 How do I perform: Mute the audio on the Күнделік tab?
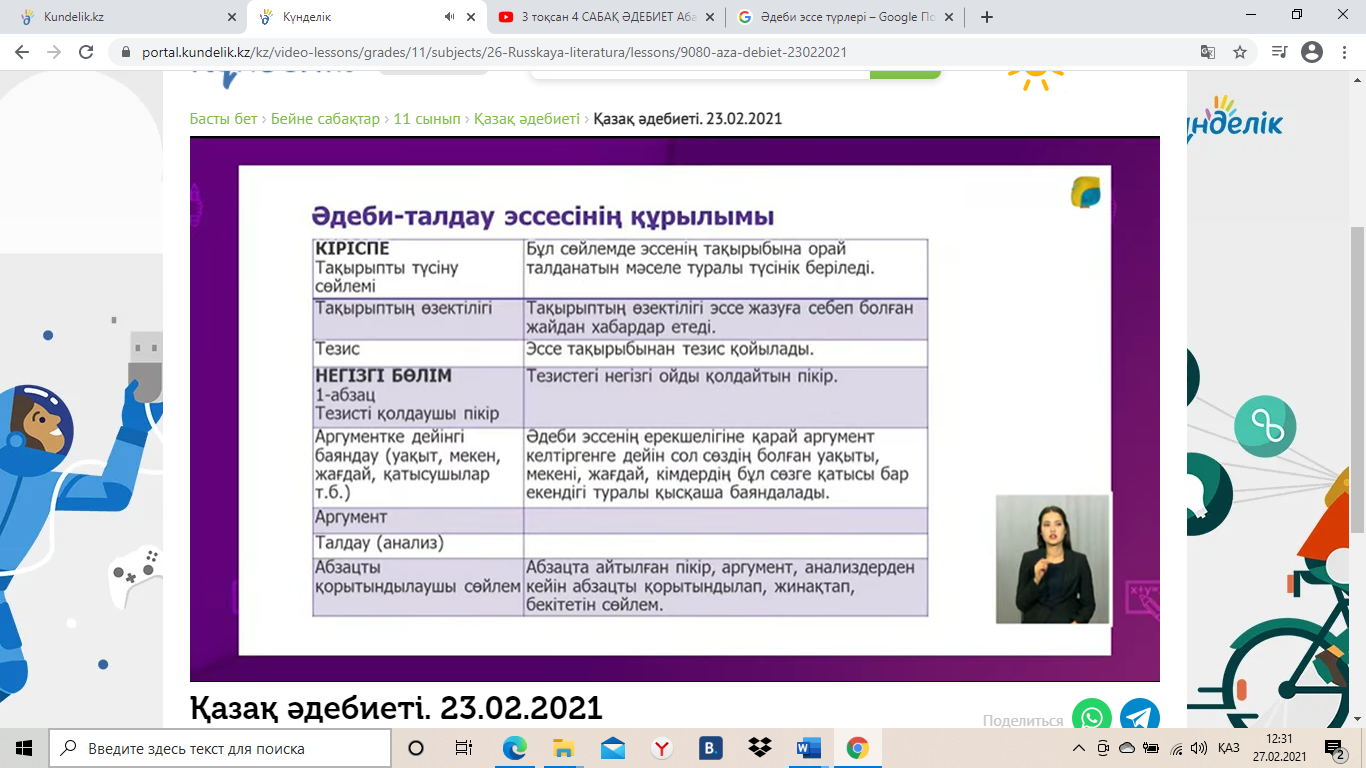[x=449, y=17]
